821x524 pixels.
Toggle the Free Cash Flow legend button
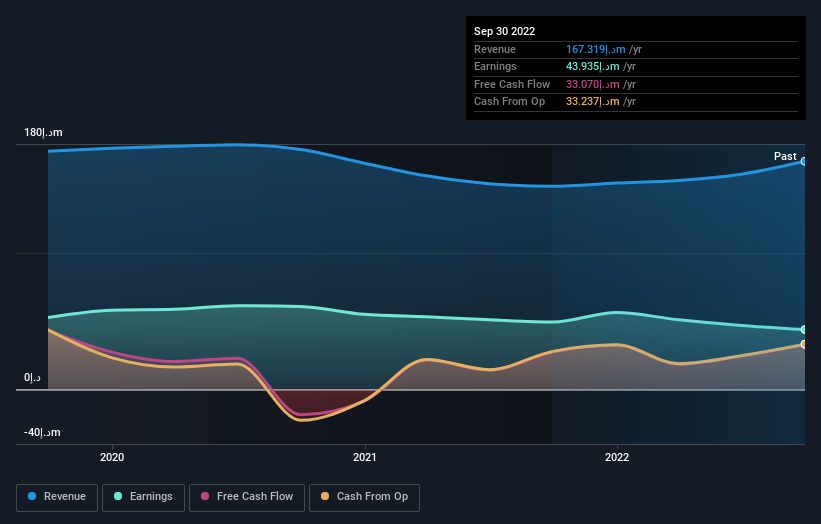247,497
